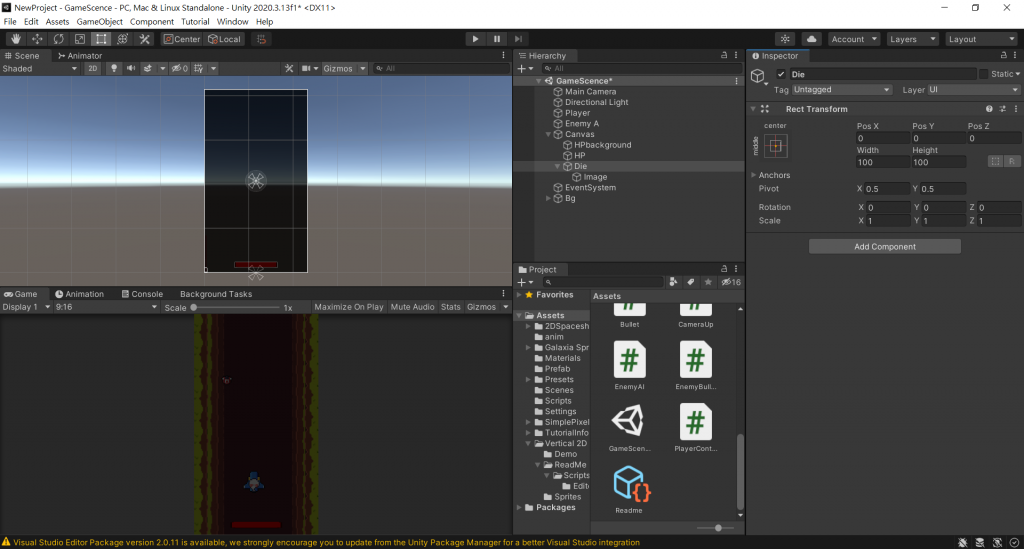1024x549 pixels.
Task: Switch to the Animator tab
Action: (80, 55)
